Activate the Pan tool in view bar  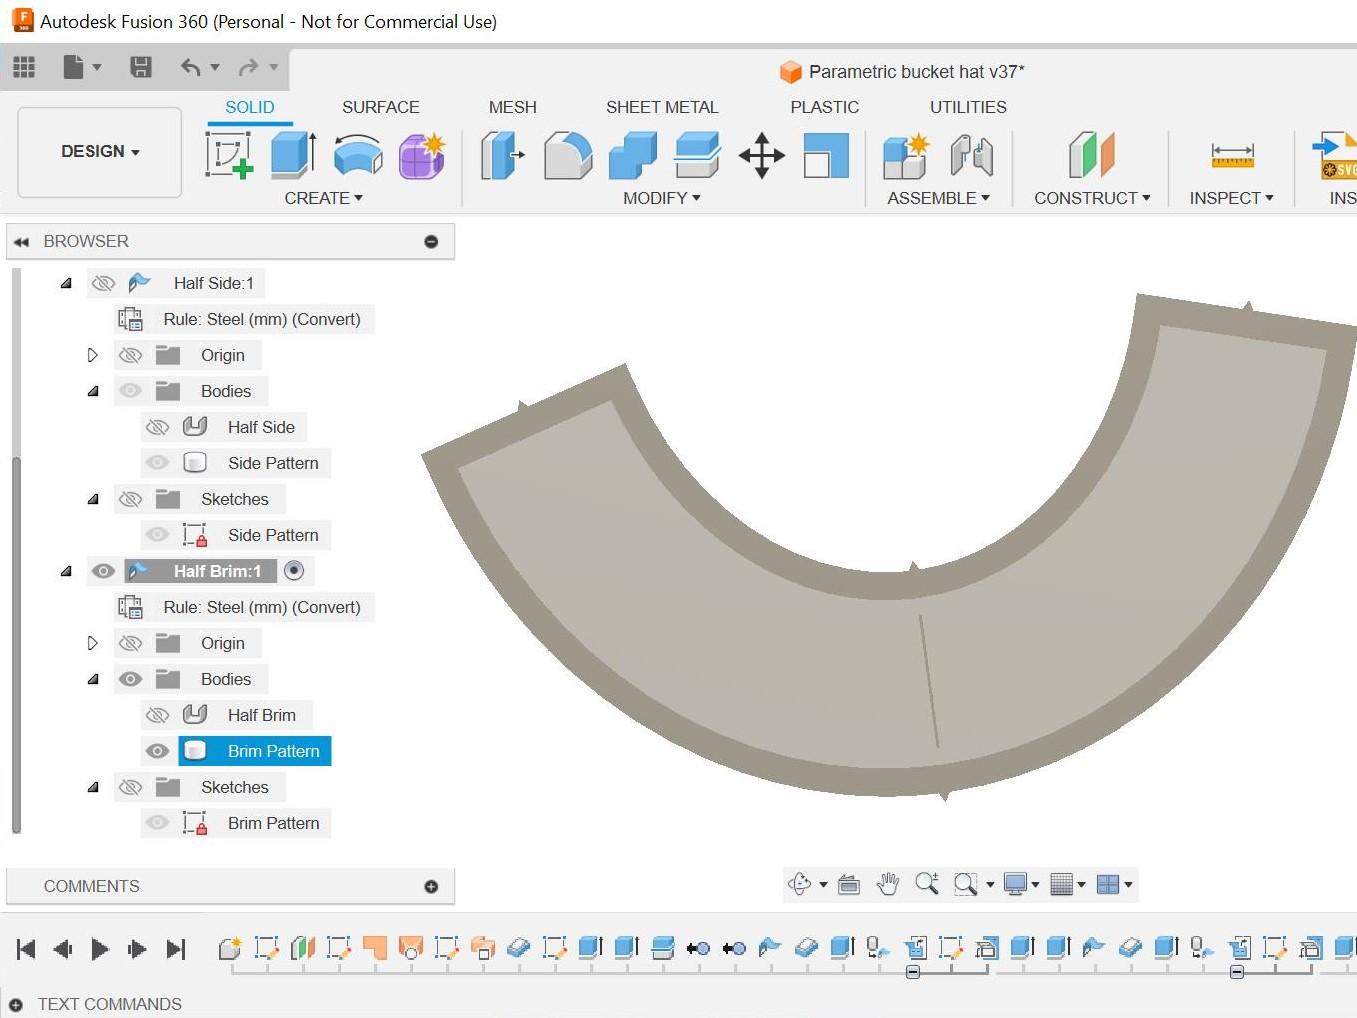(x=887, y=884)
